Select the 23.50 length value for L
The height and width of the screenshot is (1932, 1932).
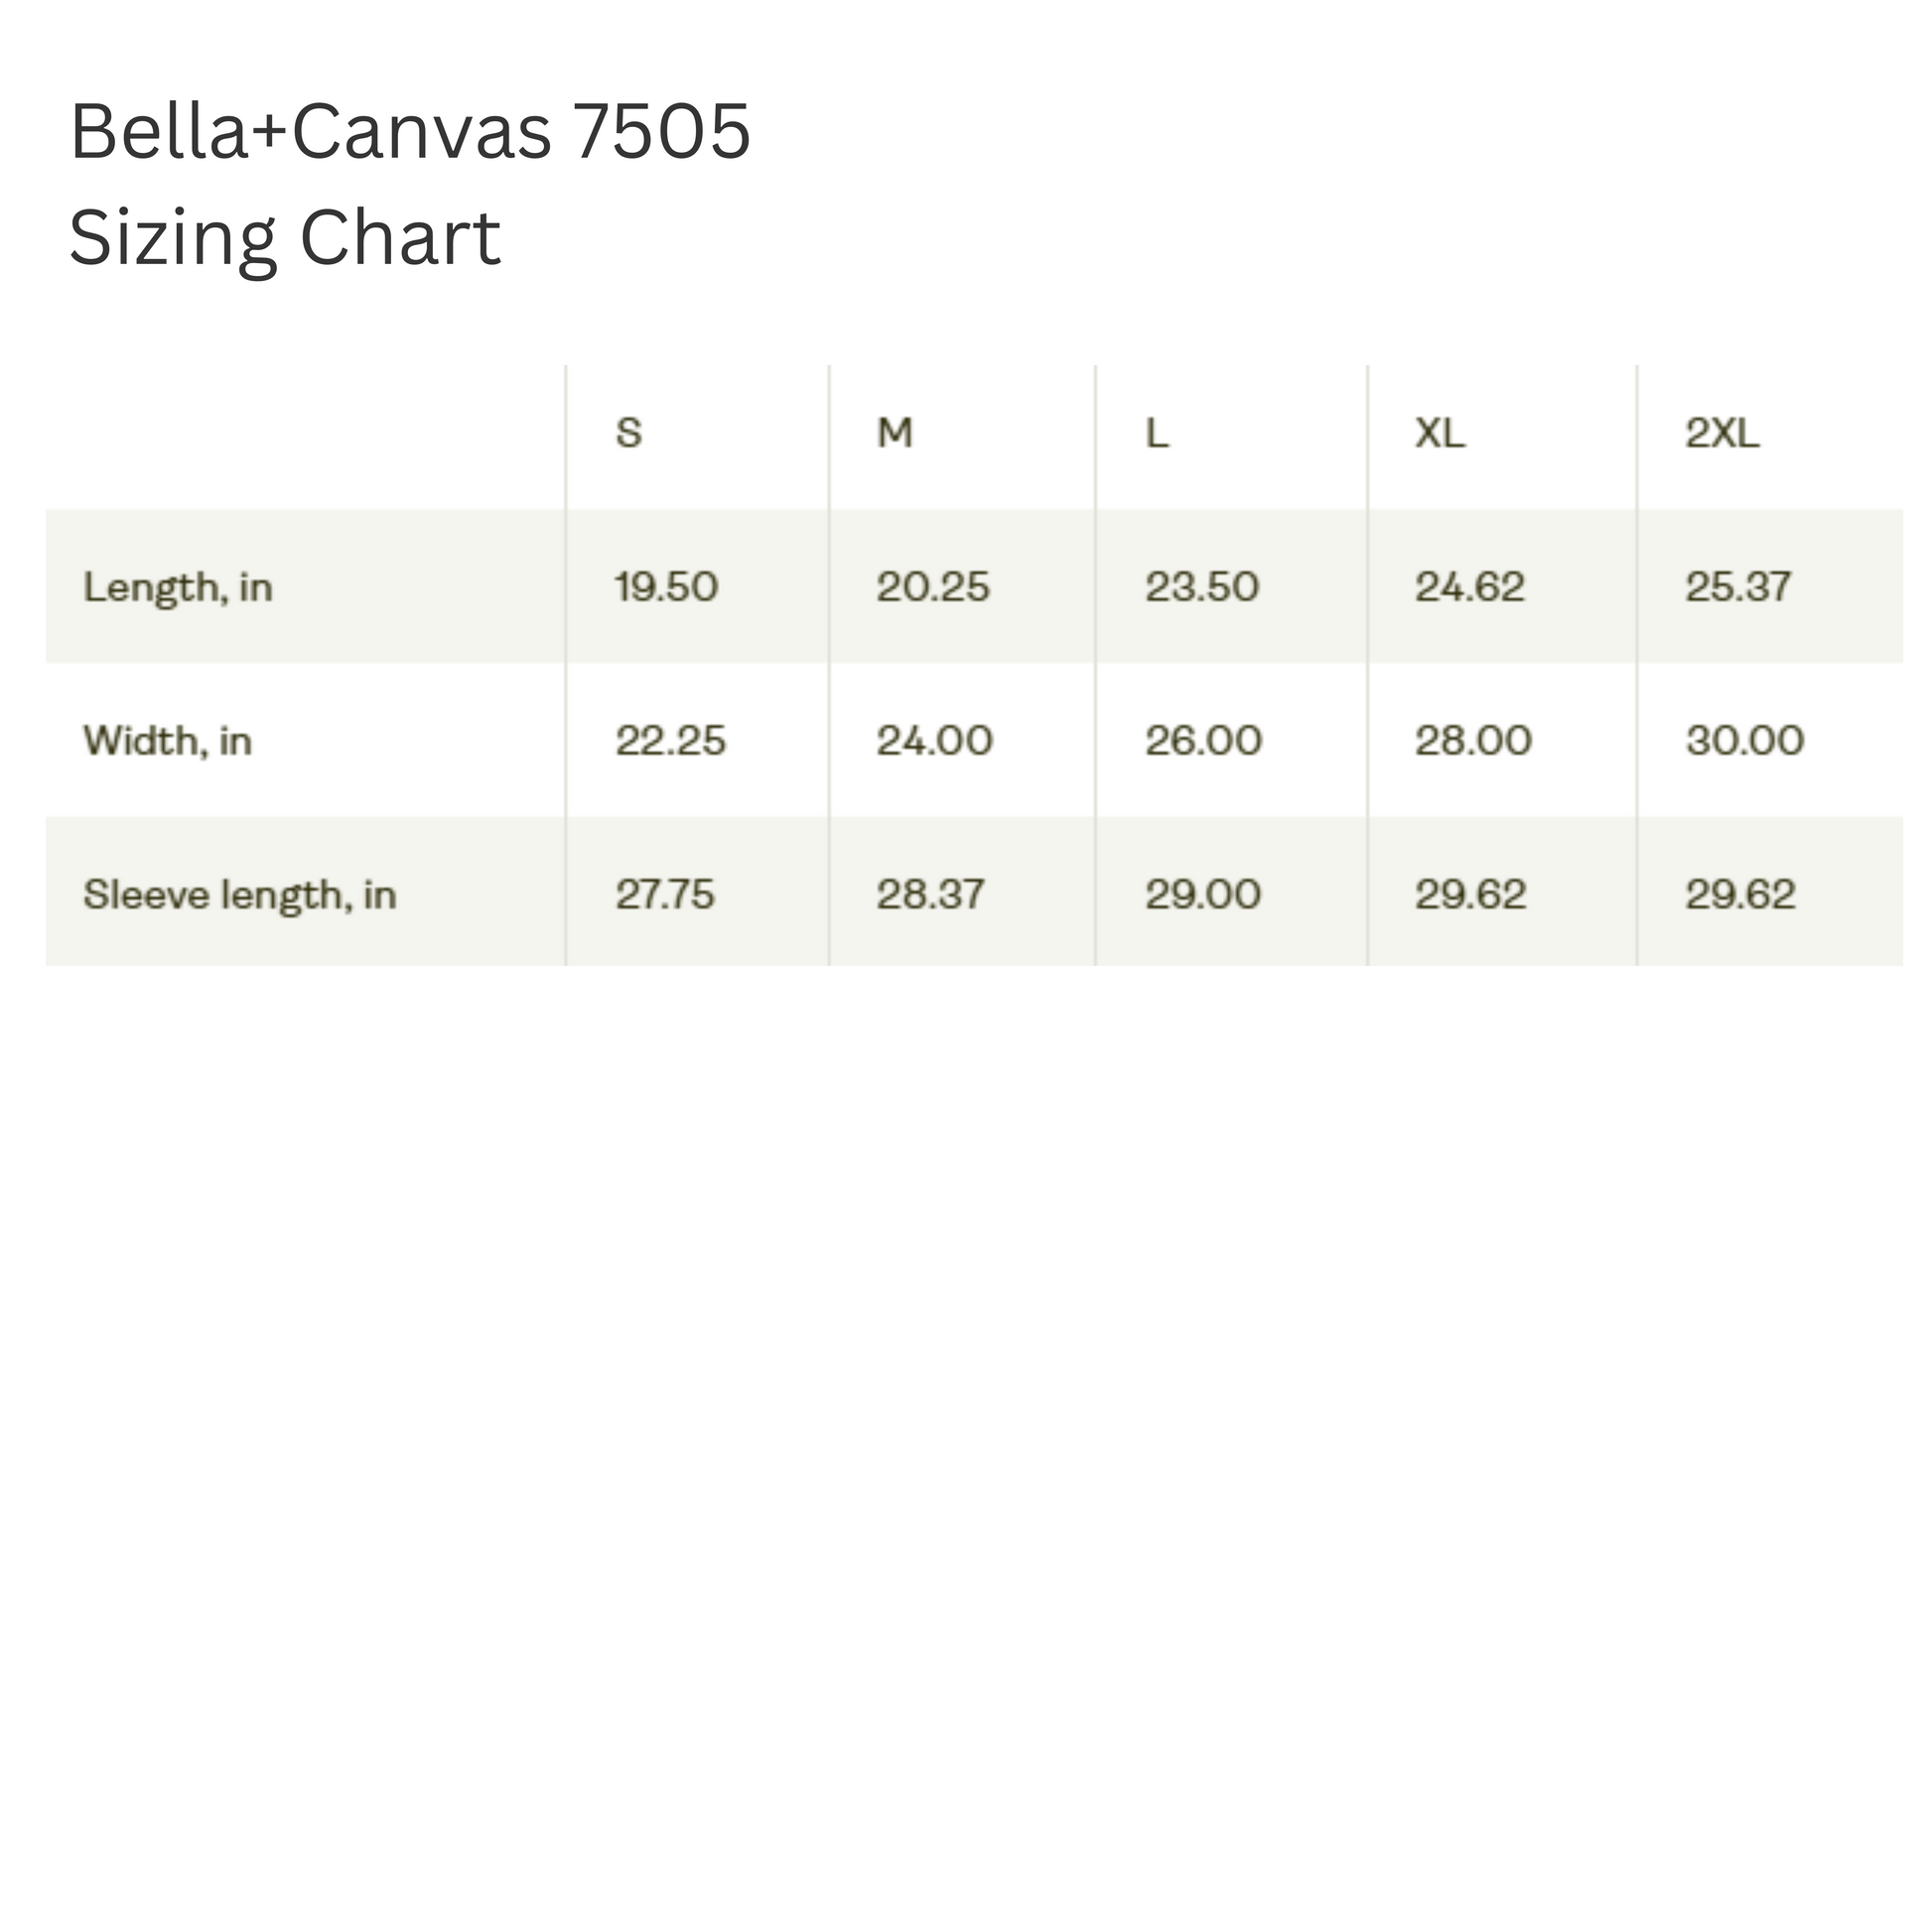point(1202,587)
